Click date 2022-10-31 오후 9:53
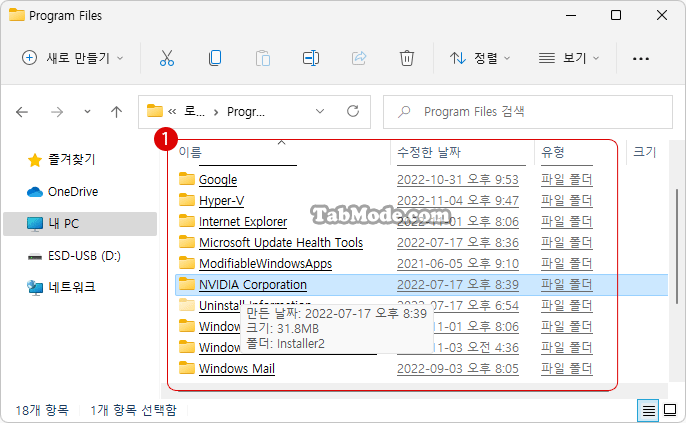 [x=458, y=179]
